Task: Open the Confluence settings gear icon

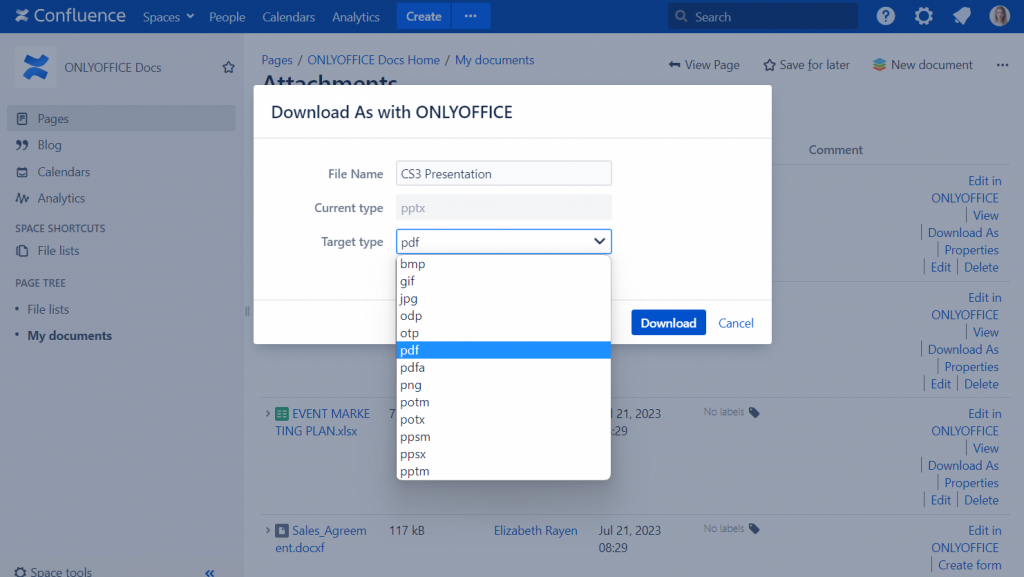Action: coord(922,16)
